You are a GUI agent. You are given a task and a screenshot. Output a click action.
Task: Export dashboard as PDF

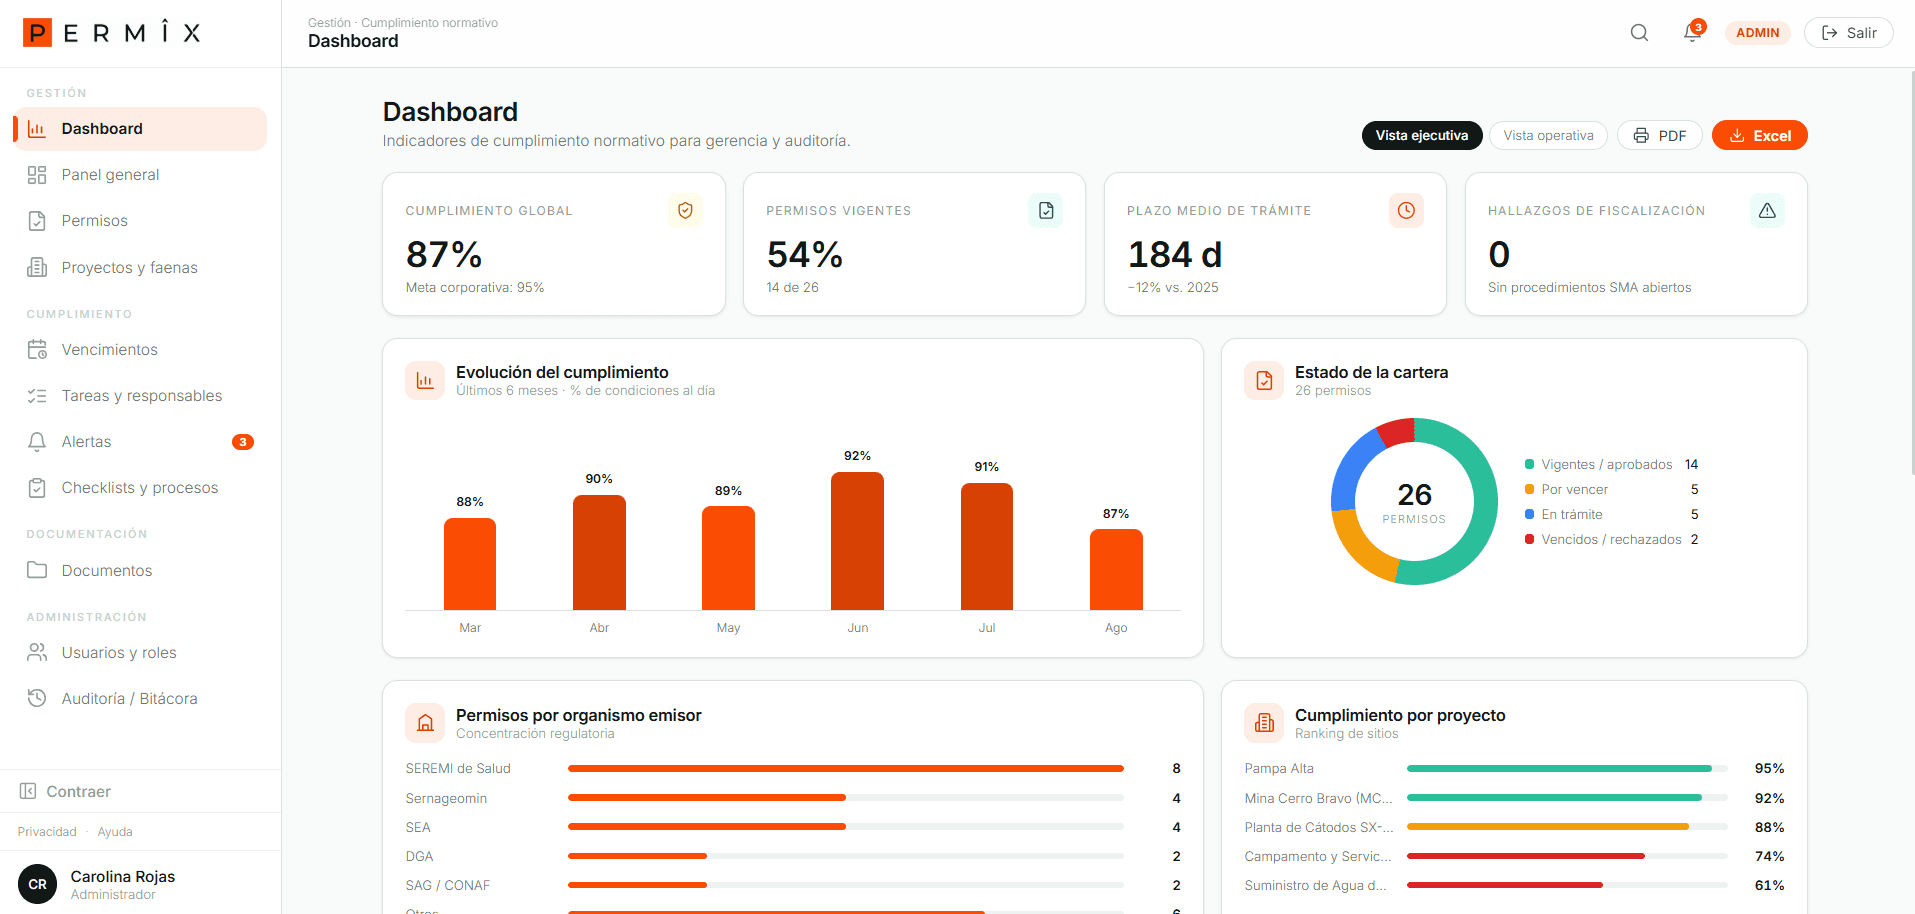tap(1659, 135)
